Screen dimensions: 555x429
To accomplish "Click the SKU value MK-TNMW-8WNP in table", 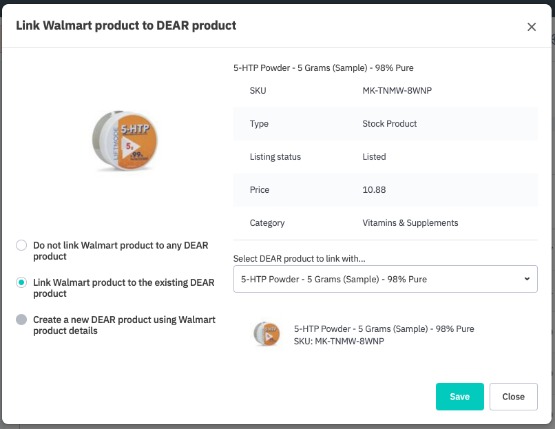I will [x=397, y=91].
